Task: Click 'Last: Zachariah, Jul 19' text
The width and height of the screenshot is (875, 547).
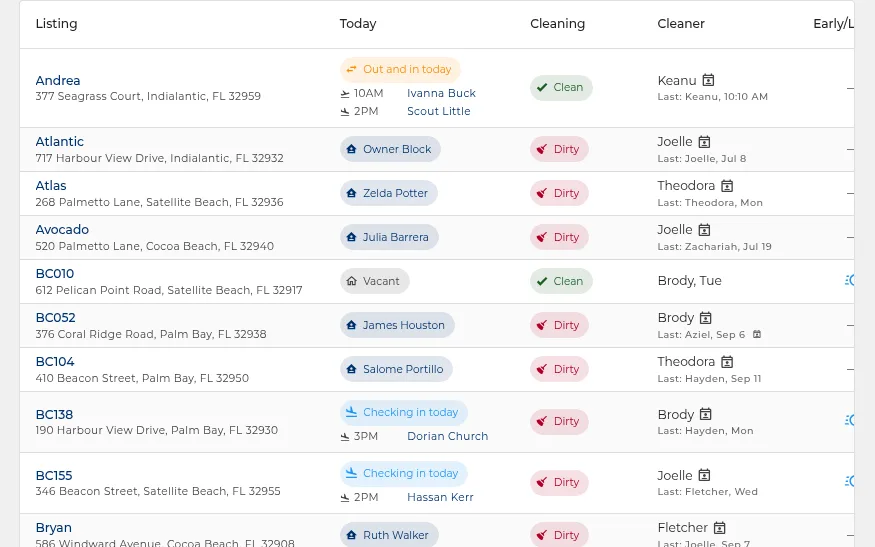Action: click(714, 247)
